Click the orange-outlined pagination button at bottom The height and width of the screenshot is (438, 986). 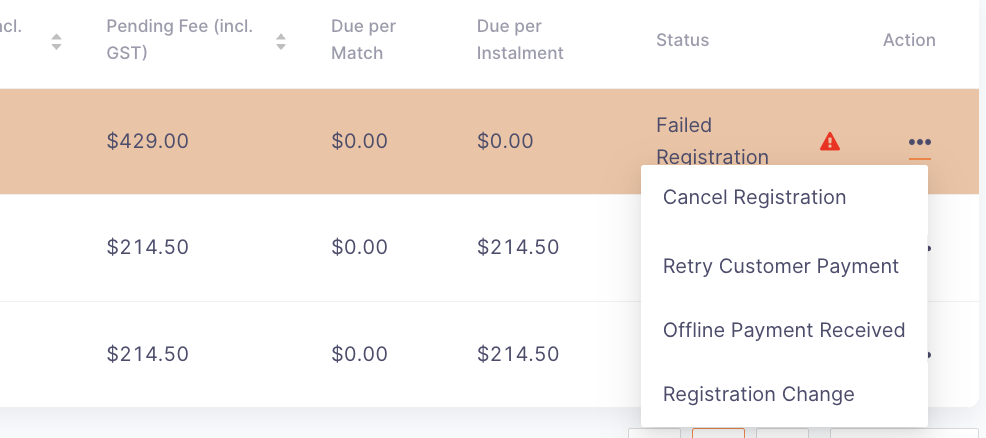click(718, 433)
